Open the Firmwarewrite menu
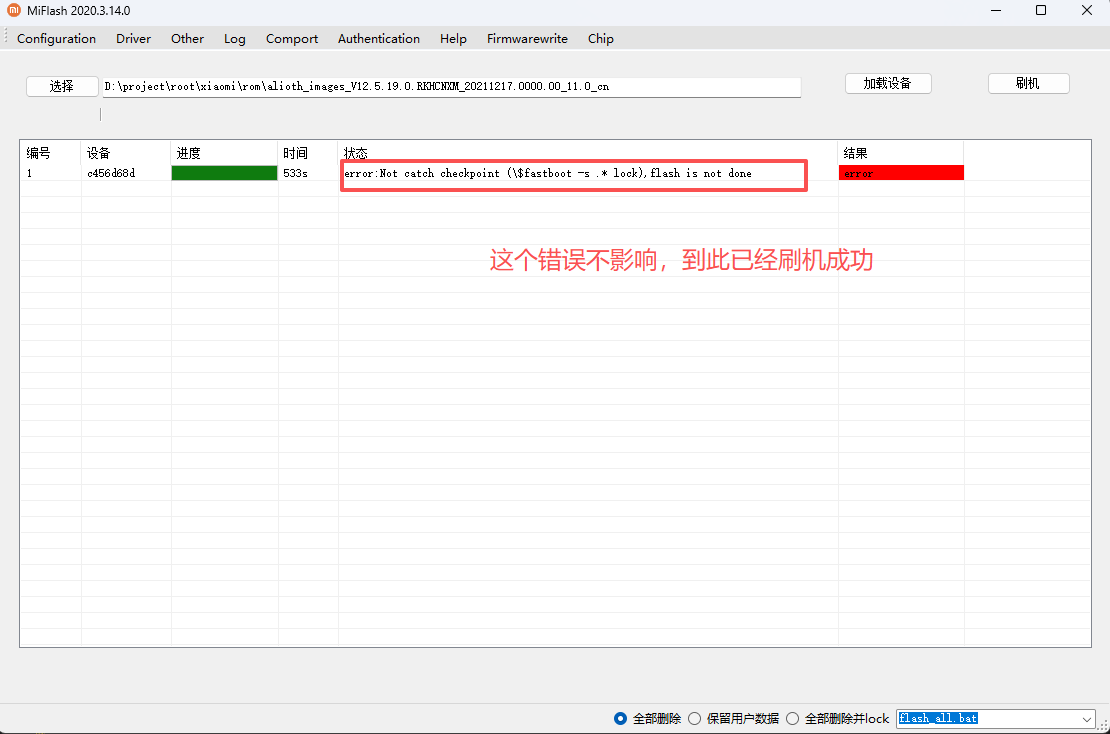 (x=527, y=39)
